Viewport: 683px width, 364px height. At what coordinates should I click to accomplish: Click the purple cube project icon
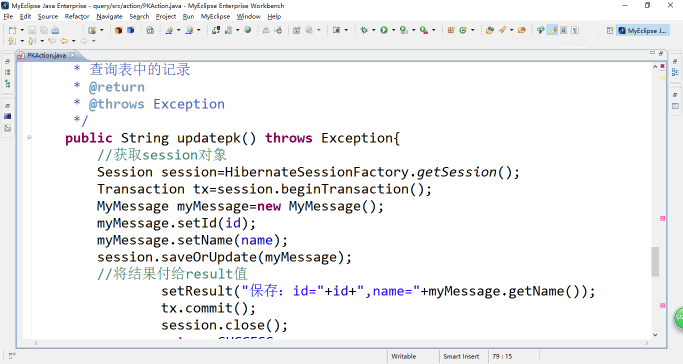(x=118, y=30)
